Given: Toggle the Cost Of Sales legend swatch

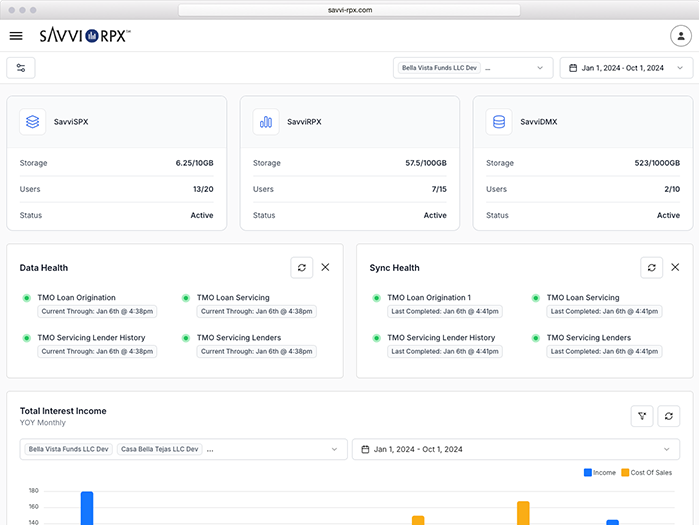Looking at the screenshot, I should tap(625, 472).
